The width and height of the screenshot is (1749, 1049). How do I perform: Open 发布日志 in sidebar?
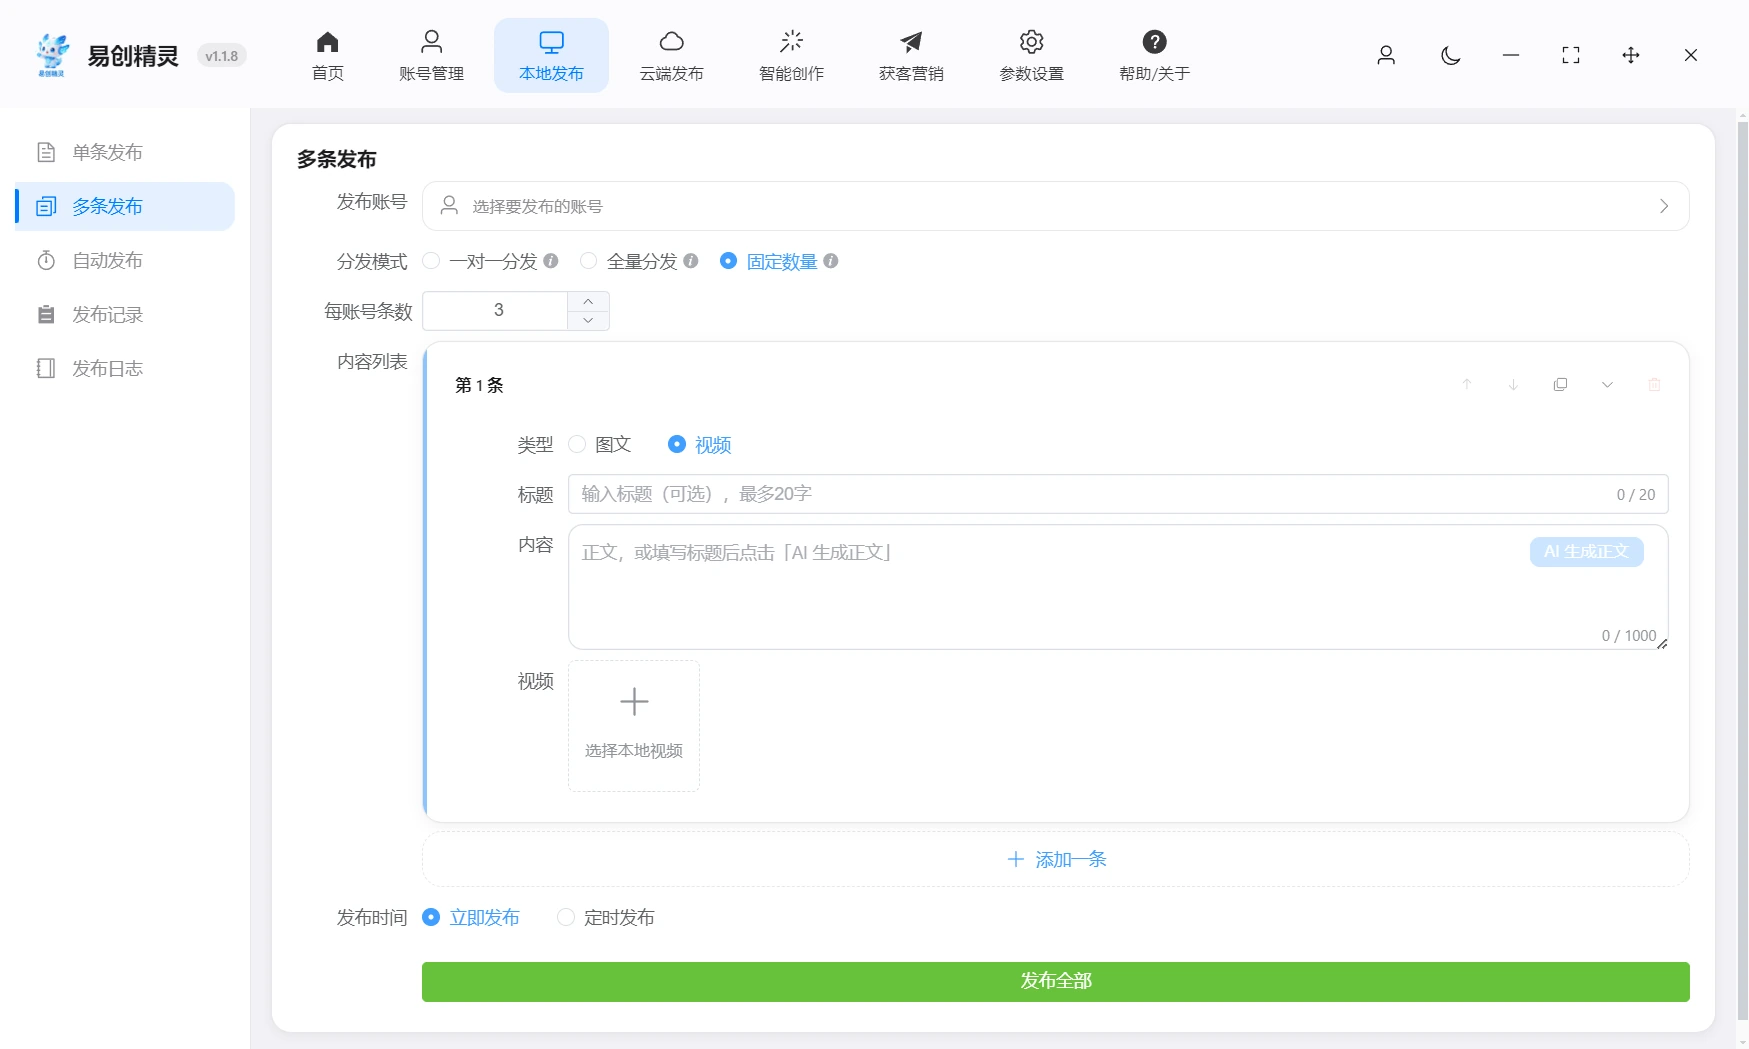[125, 368]
